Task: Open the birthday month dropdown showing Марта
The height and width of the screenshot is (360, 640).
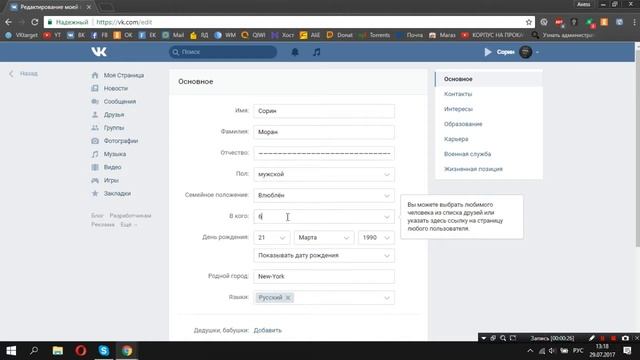Action: pyautogui.click(x=324, y=238)
